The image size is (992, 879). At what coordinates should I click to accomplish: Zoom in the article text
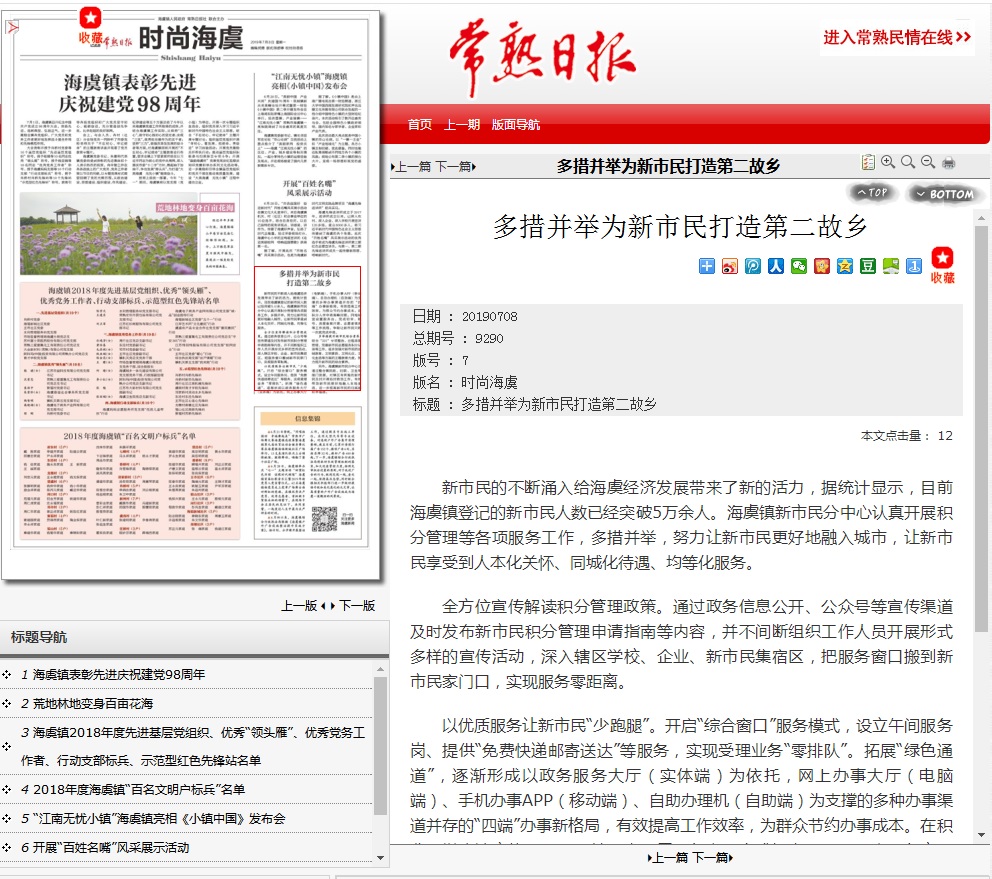(x=888, y=162)
